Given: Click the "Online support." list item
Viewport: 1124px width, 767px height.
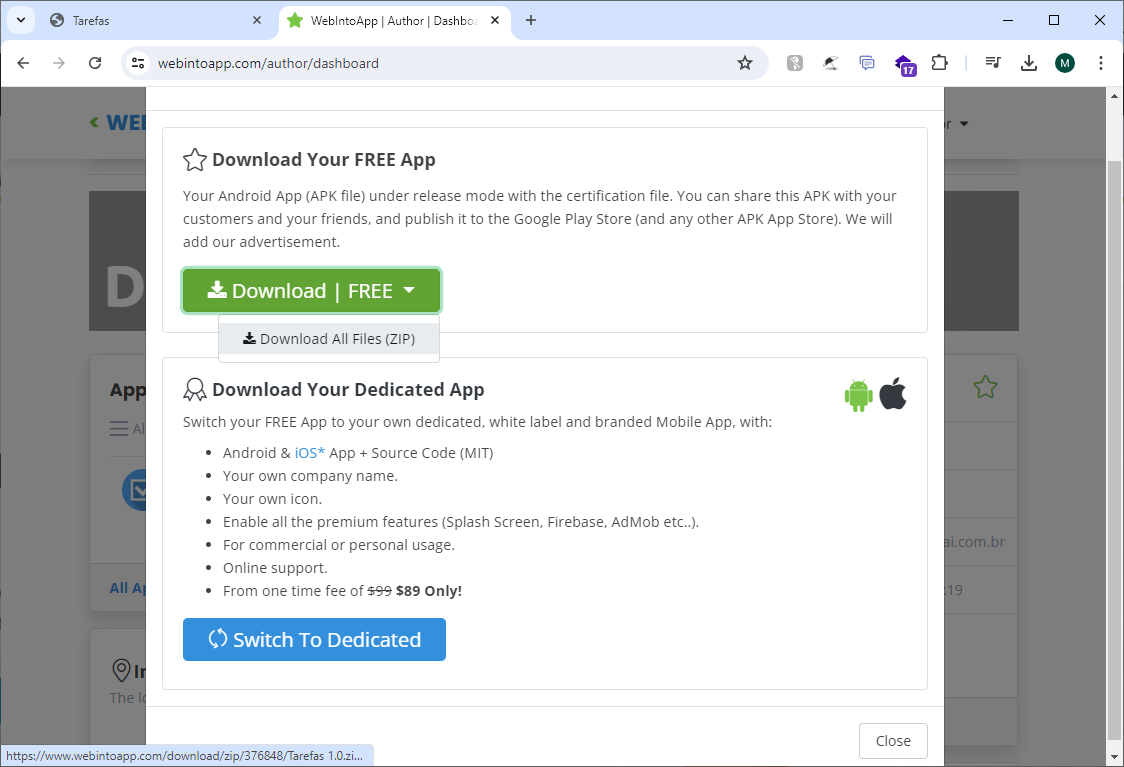Looking at the screenshot, I should [x=275, y=568].
